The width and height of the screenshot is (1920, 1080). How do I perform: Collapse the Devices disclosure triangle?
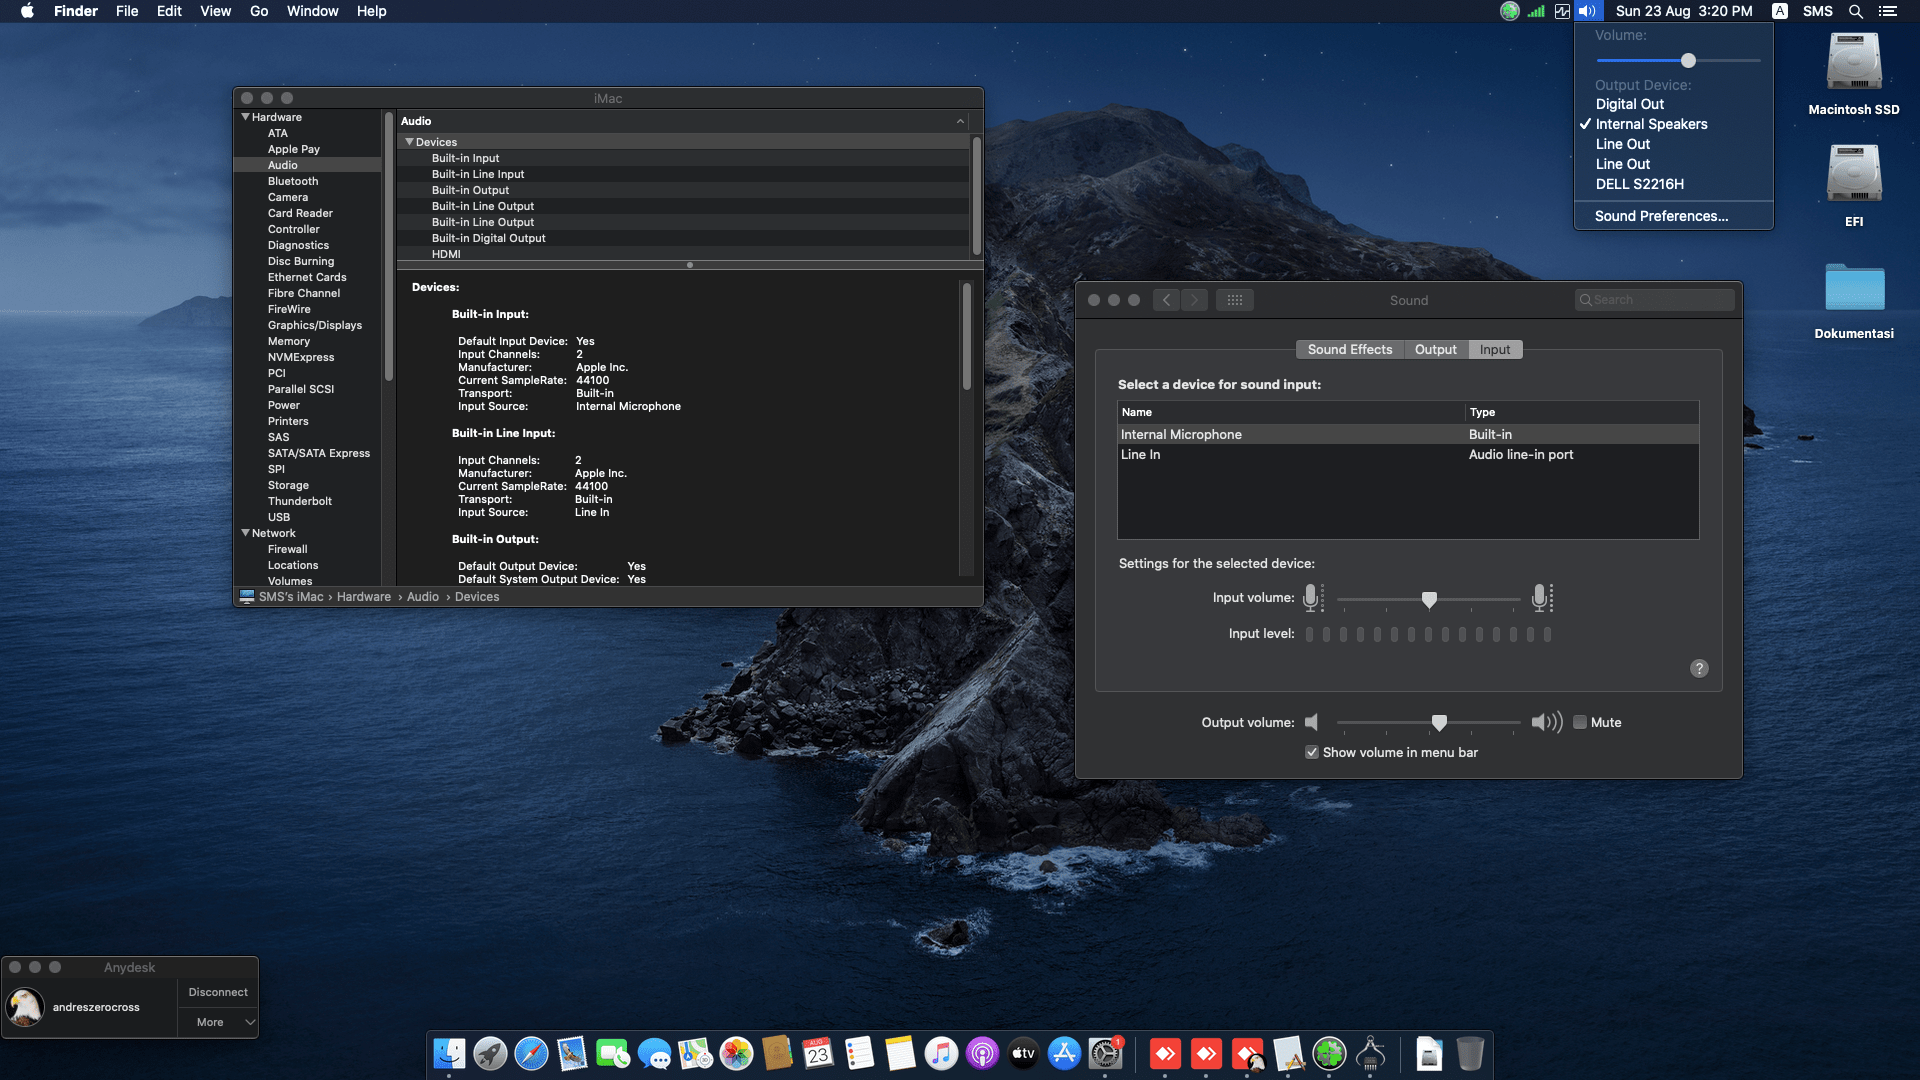click(410, 141)
